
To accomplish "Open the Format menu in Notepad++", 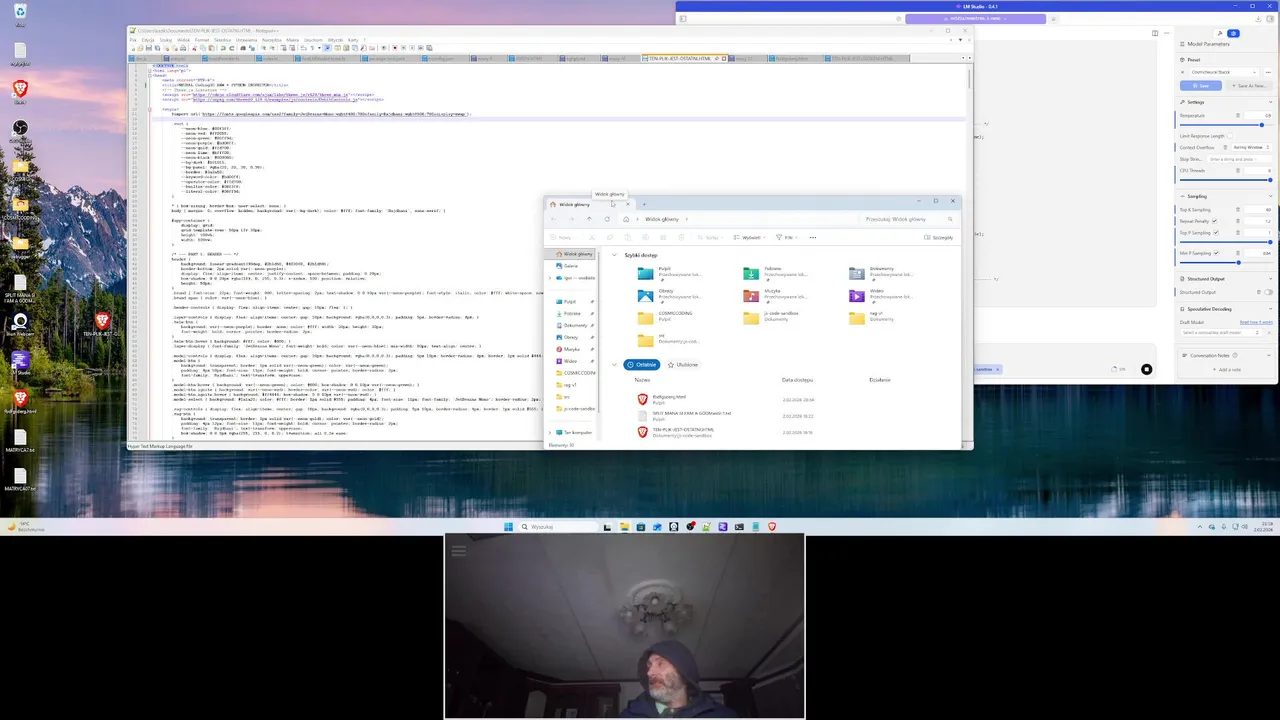I will [x=202, y=40].
